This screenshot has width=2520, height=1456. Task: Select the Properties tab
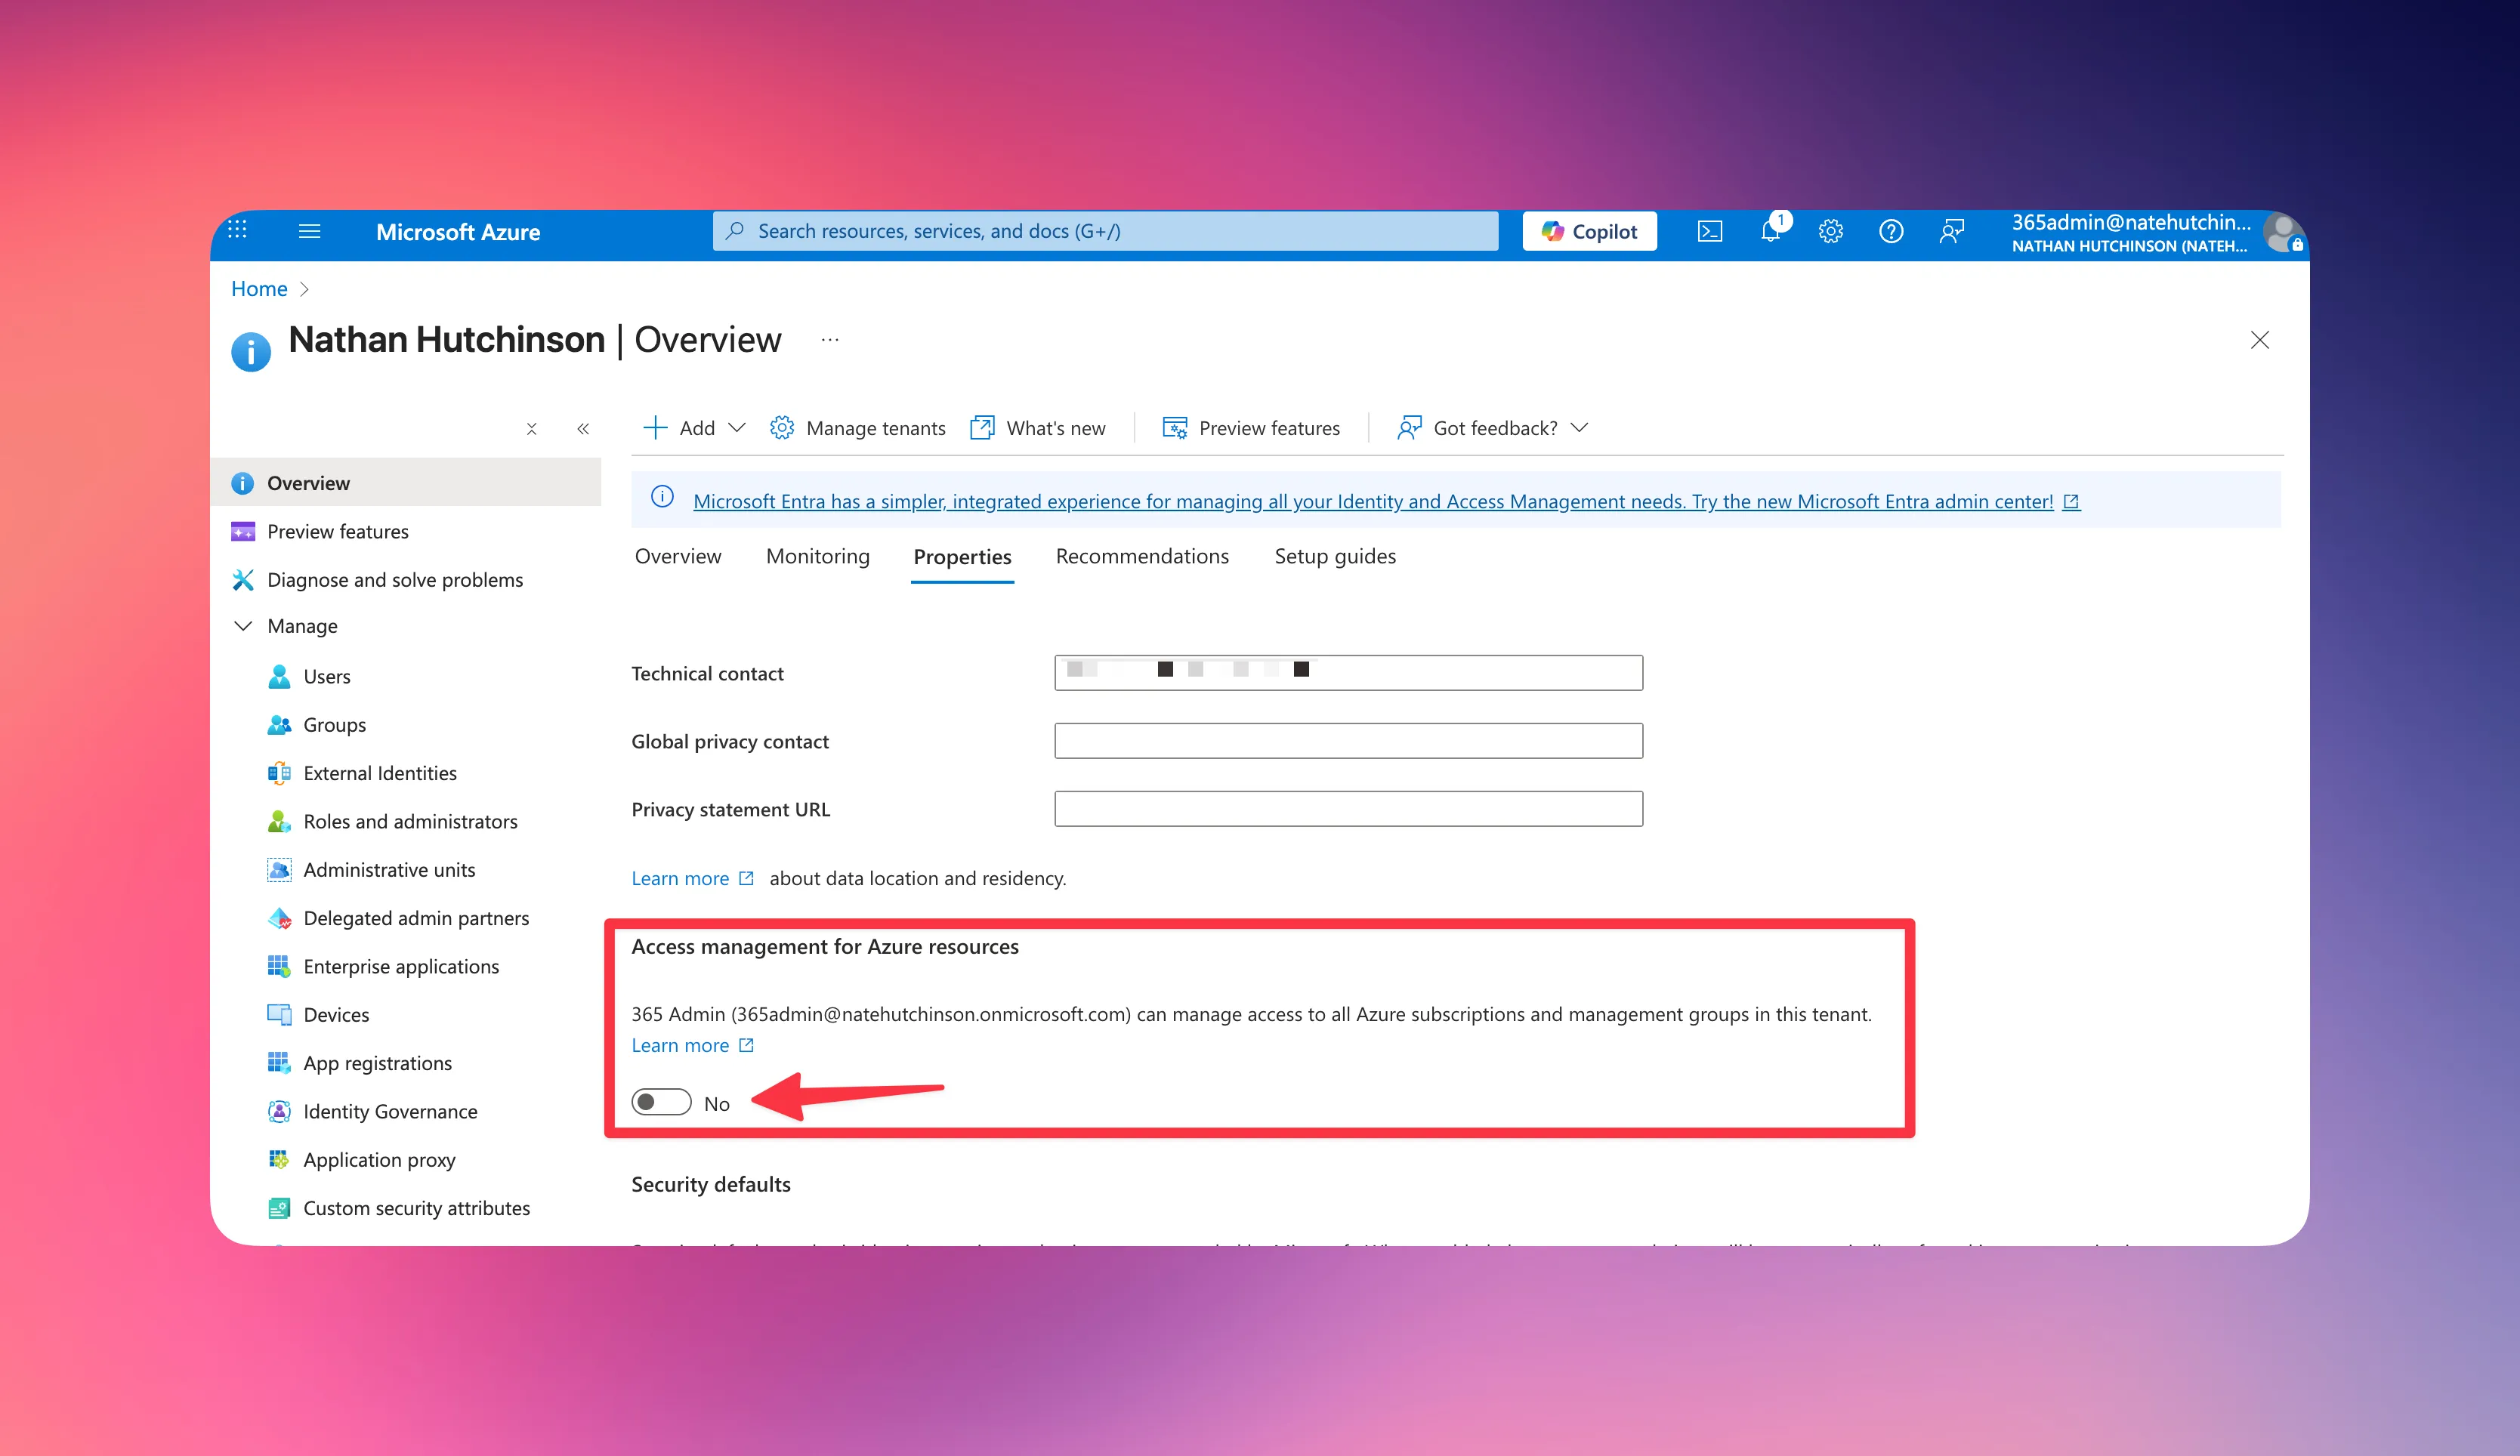pos(963,557)
